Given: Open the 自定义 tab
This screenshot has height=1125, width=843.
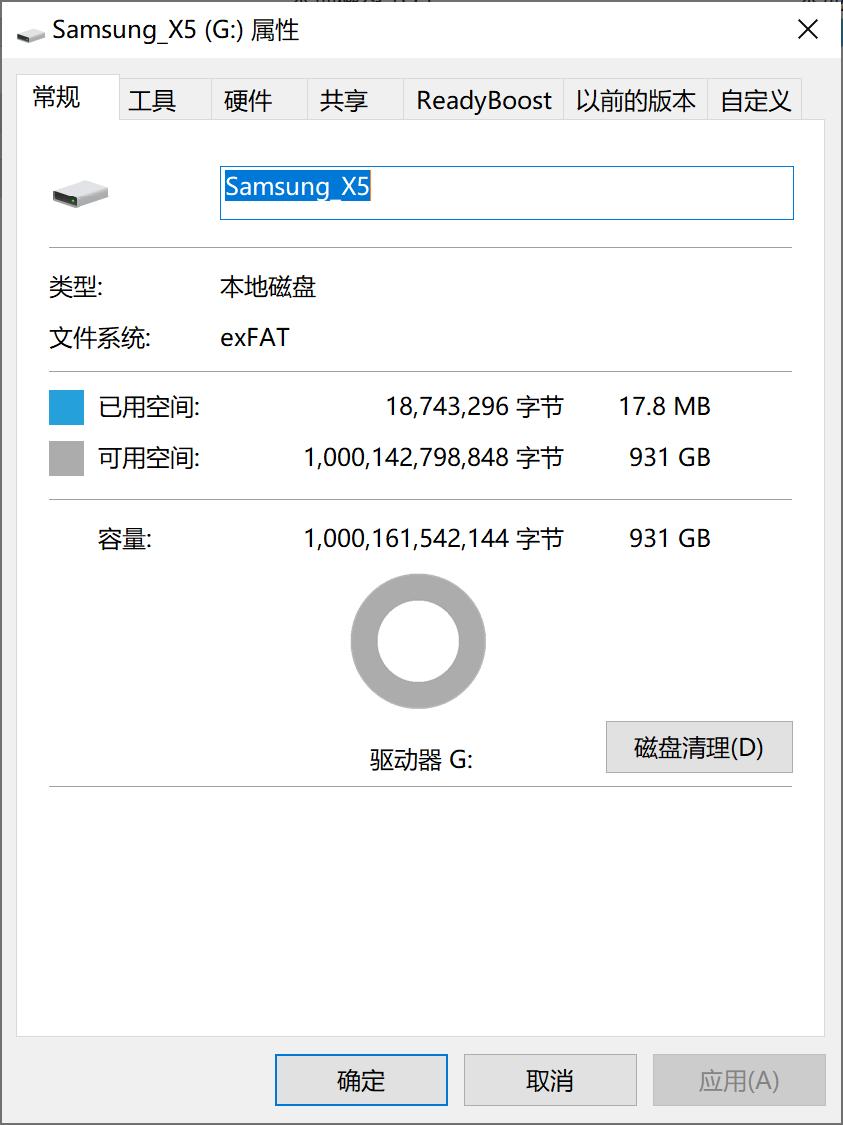Looking at the screenshot, I should tap(755, 99).
